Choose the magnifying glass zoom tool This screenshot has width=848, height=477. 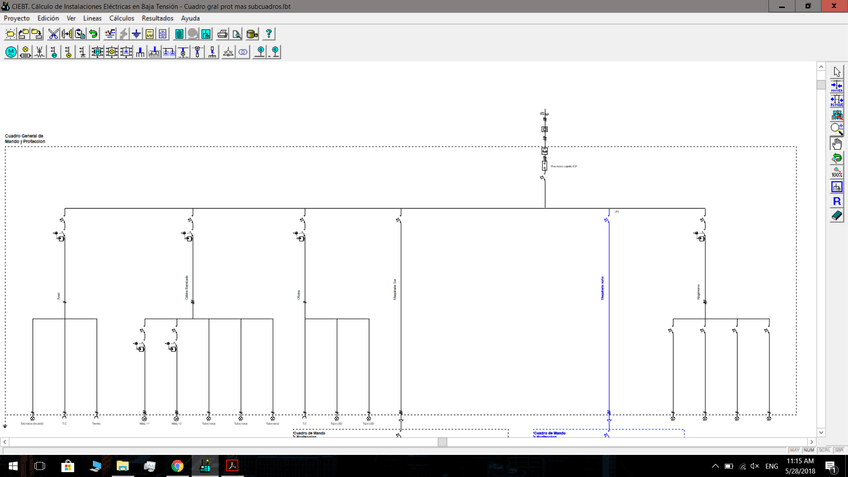[837, 129]
